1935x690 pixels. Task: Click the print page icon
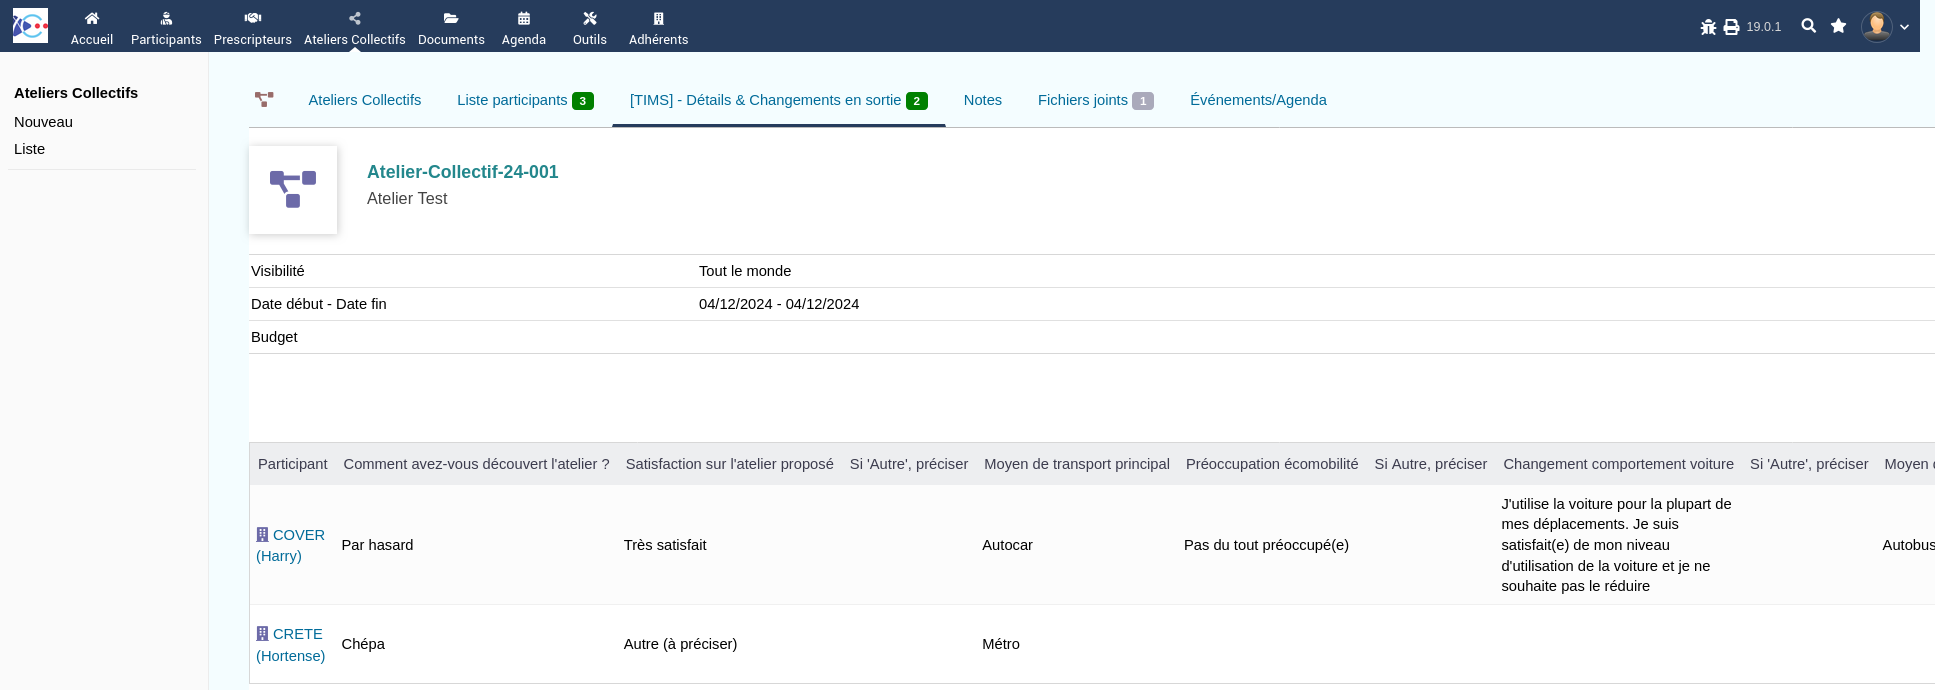(x=1731, y=27)
